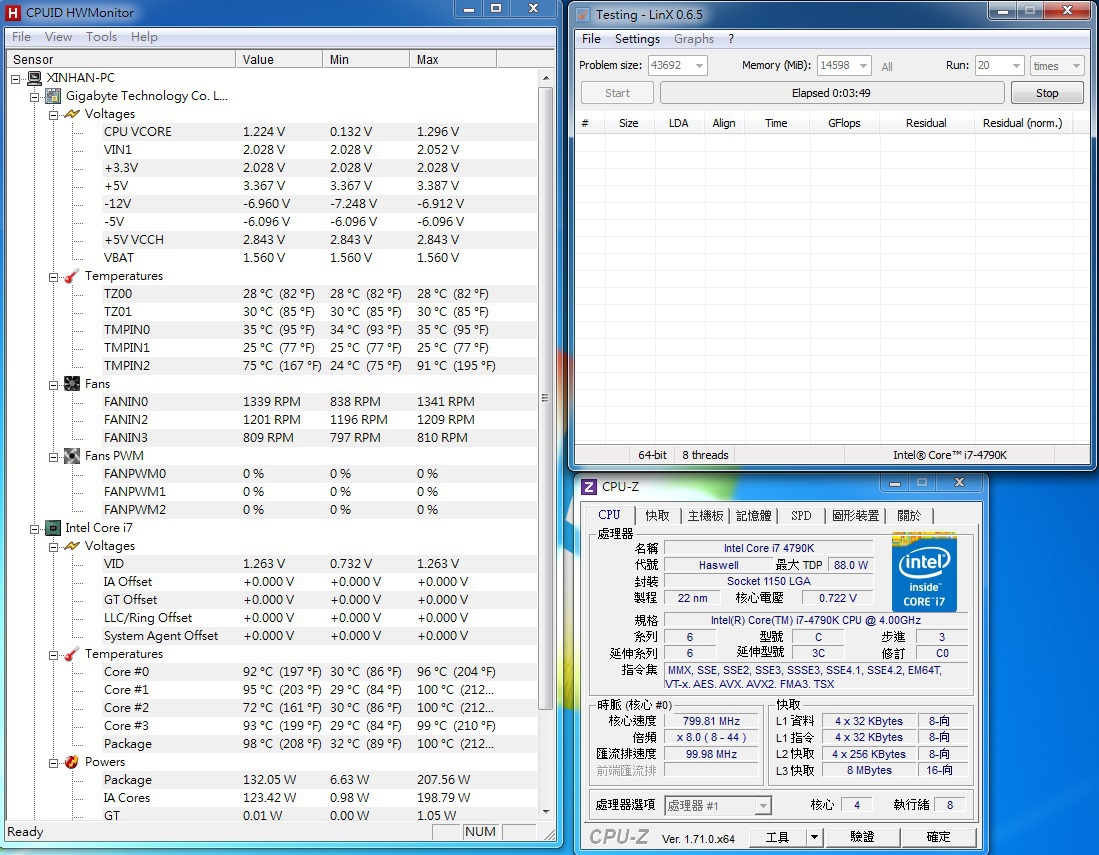The width and height of the screenshot is (1099, 855).
Task: Click the Fans category fan icon
Action: pyautogui.click(x=71, y=384)
